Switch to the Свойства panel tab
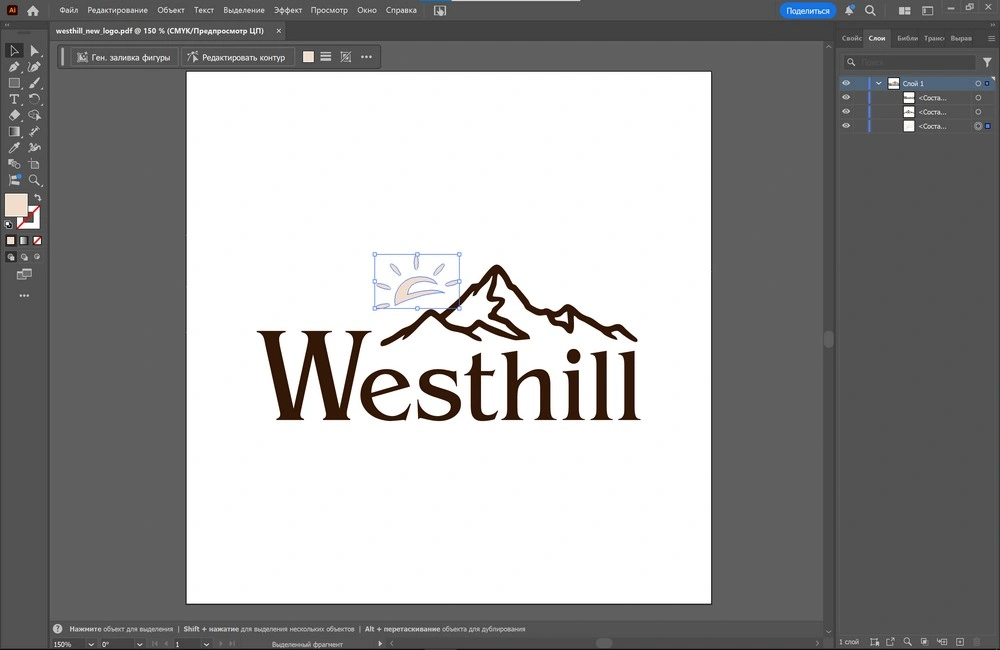 pyautogui.click(x=851, y=38)
